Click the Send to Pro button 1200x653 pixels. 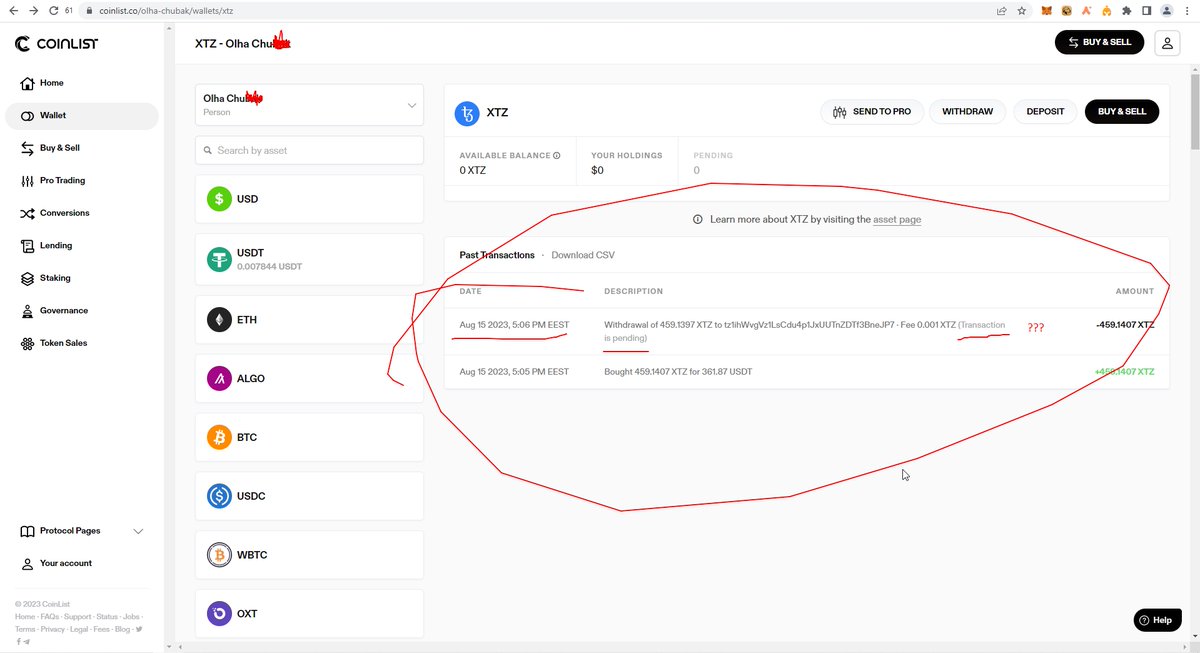(872, 112)
